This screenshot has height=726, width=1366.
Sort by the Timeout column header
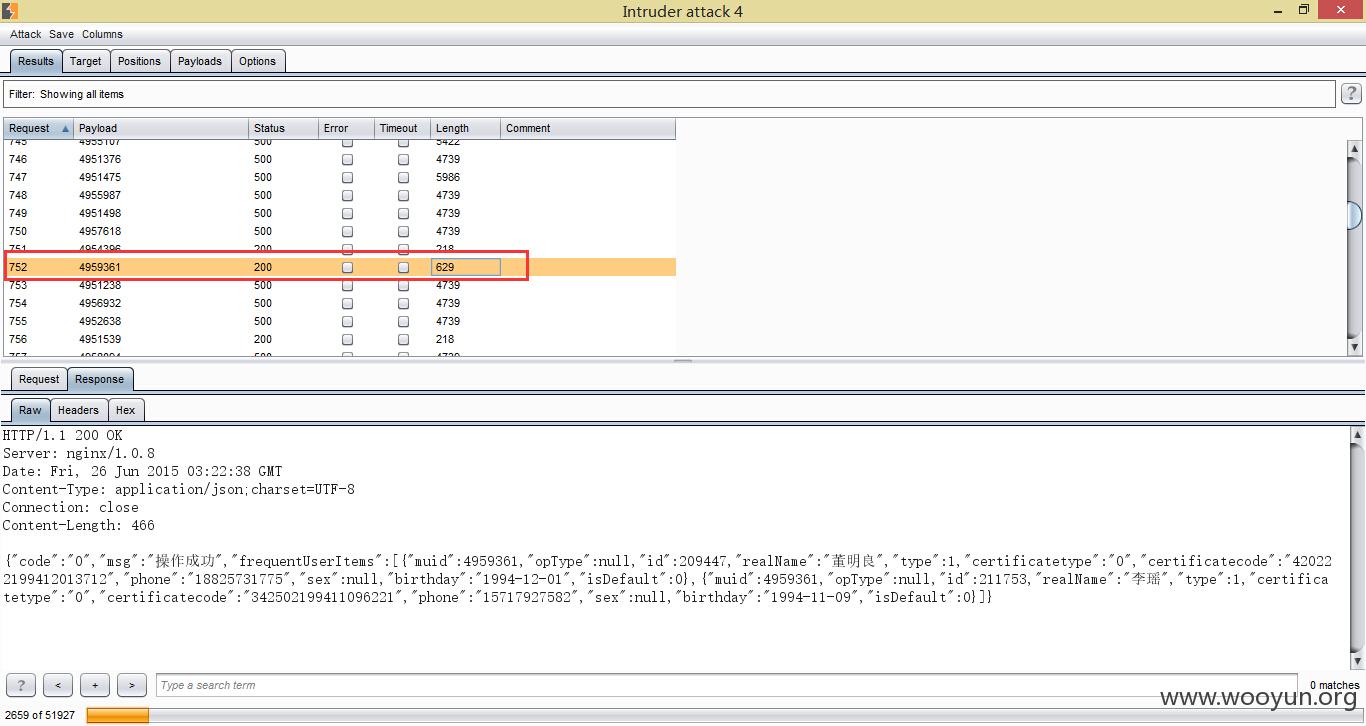pos(402,128)
